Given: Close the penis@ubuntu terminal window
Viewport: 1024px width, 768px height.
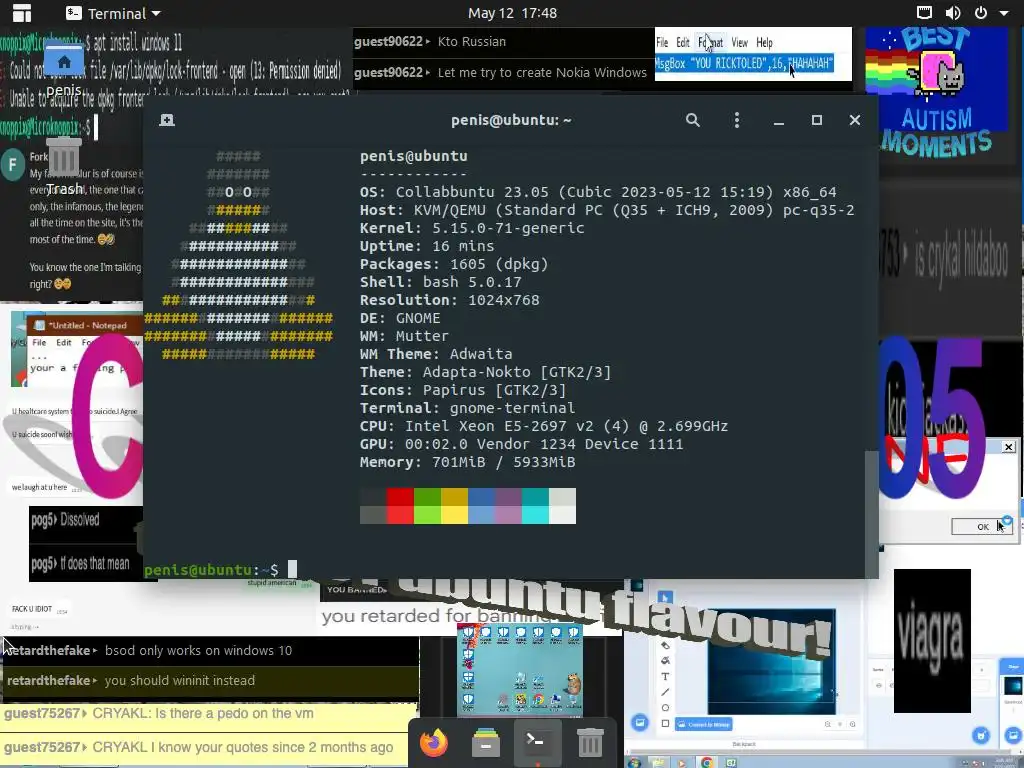Looking at the screenshot, I should pyautogui.click(x=855, y=120).
